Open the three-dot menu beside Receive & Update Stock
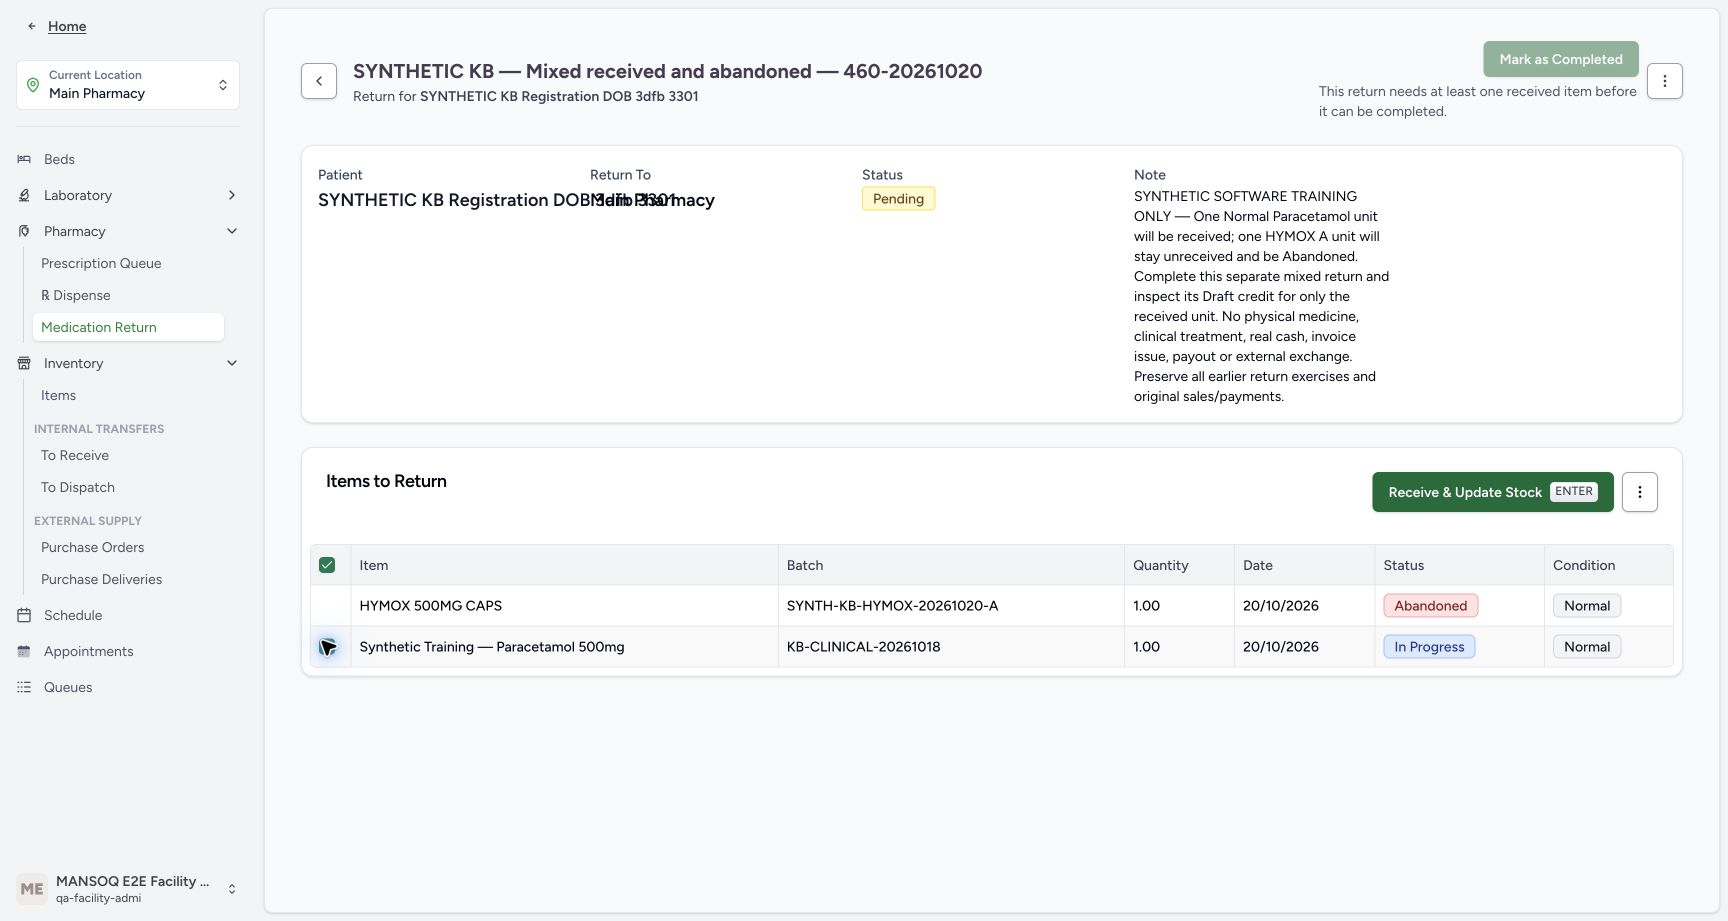This screenshot has height=921, width=1728. point(1639,492)
